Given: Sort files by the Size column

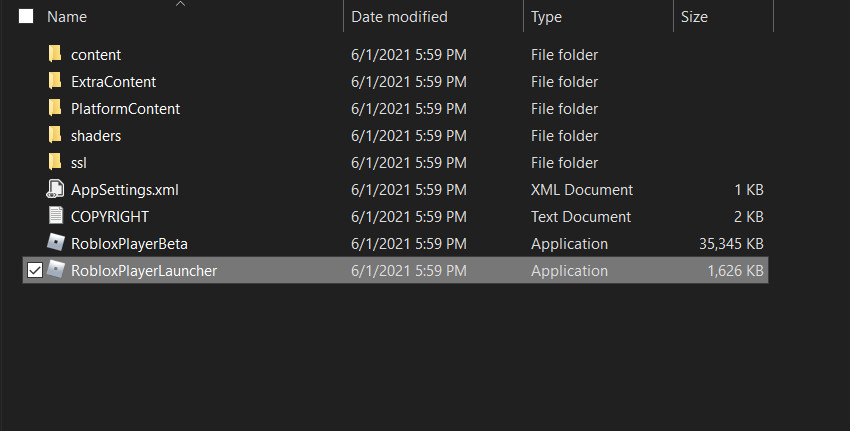Looking at the screenshot, I should point(693,17).
